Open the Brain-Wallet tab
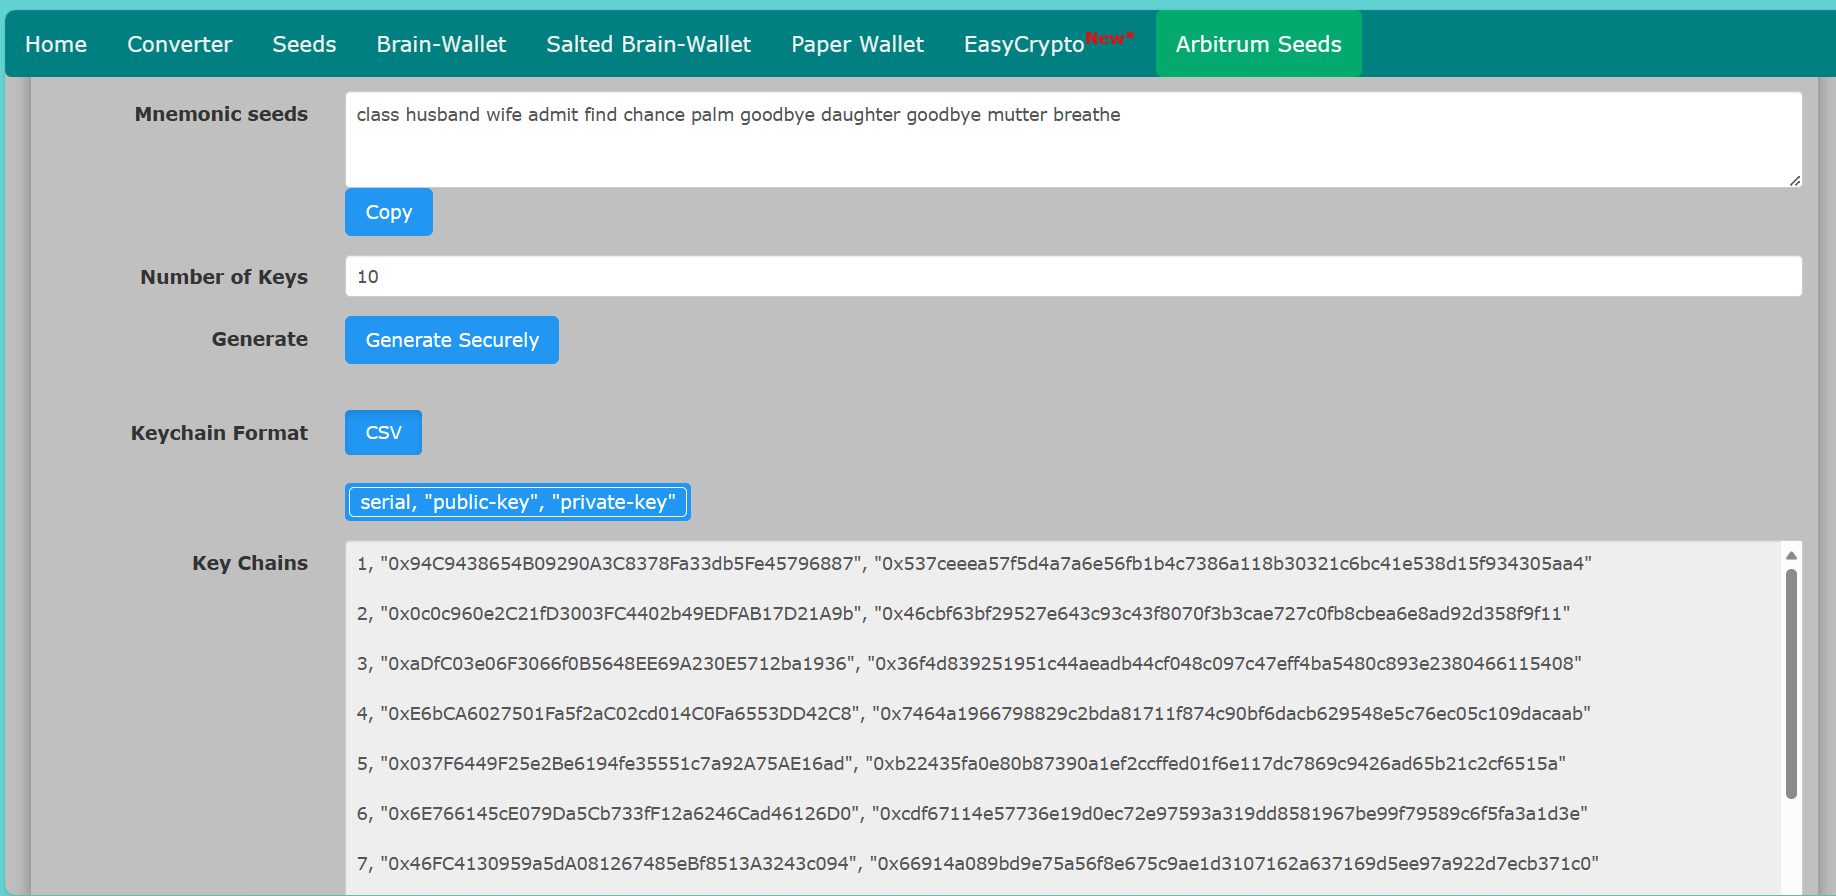The image size is (1836, 896). tap(441, 44)
